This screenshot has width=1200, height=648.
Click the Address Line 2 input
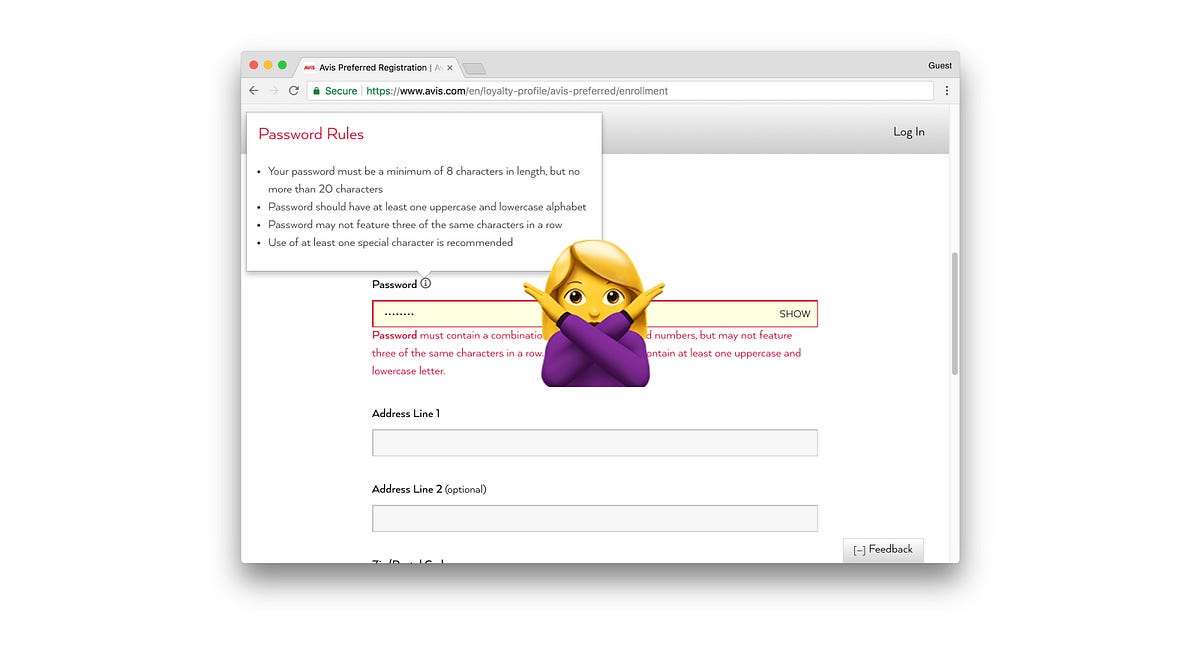point(595,518)
